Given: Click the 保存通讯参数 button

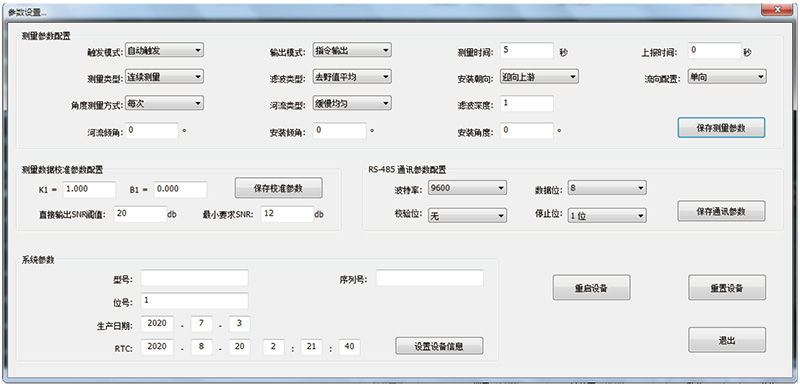Looking at the screenshot, I should click(721, 211).
